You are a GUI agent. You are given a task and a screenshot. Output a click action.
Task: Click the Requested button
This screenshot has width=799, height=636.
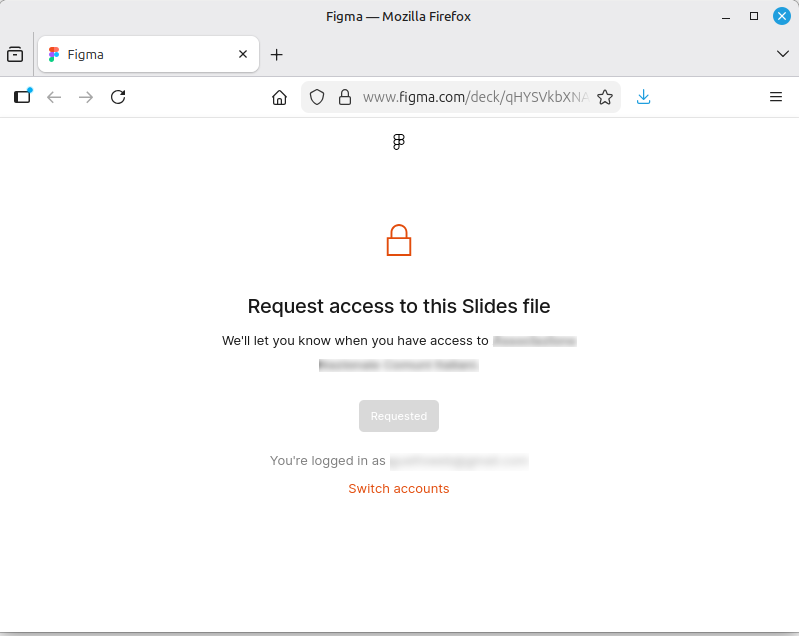(399, 416)
